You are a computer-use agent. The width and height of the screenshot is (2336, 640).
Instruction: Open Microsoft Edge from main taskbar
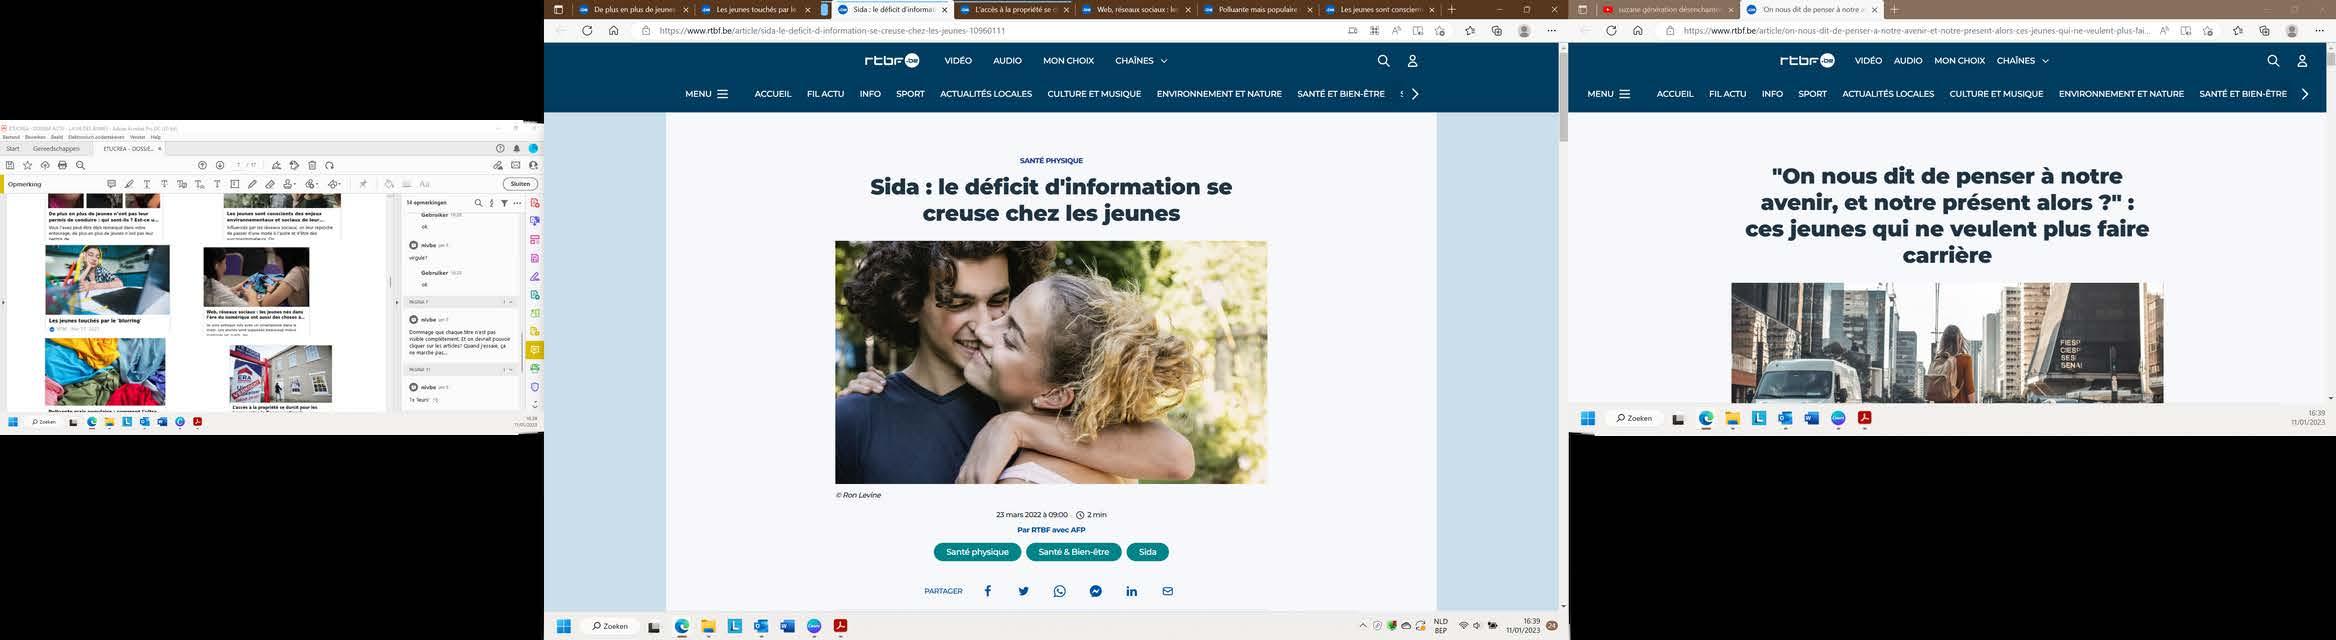click(x=682, y=626)
